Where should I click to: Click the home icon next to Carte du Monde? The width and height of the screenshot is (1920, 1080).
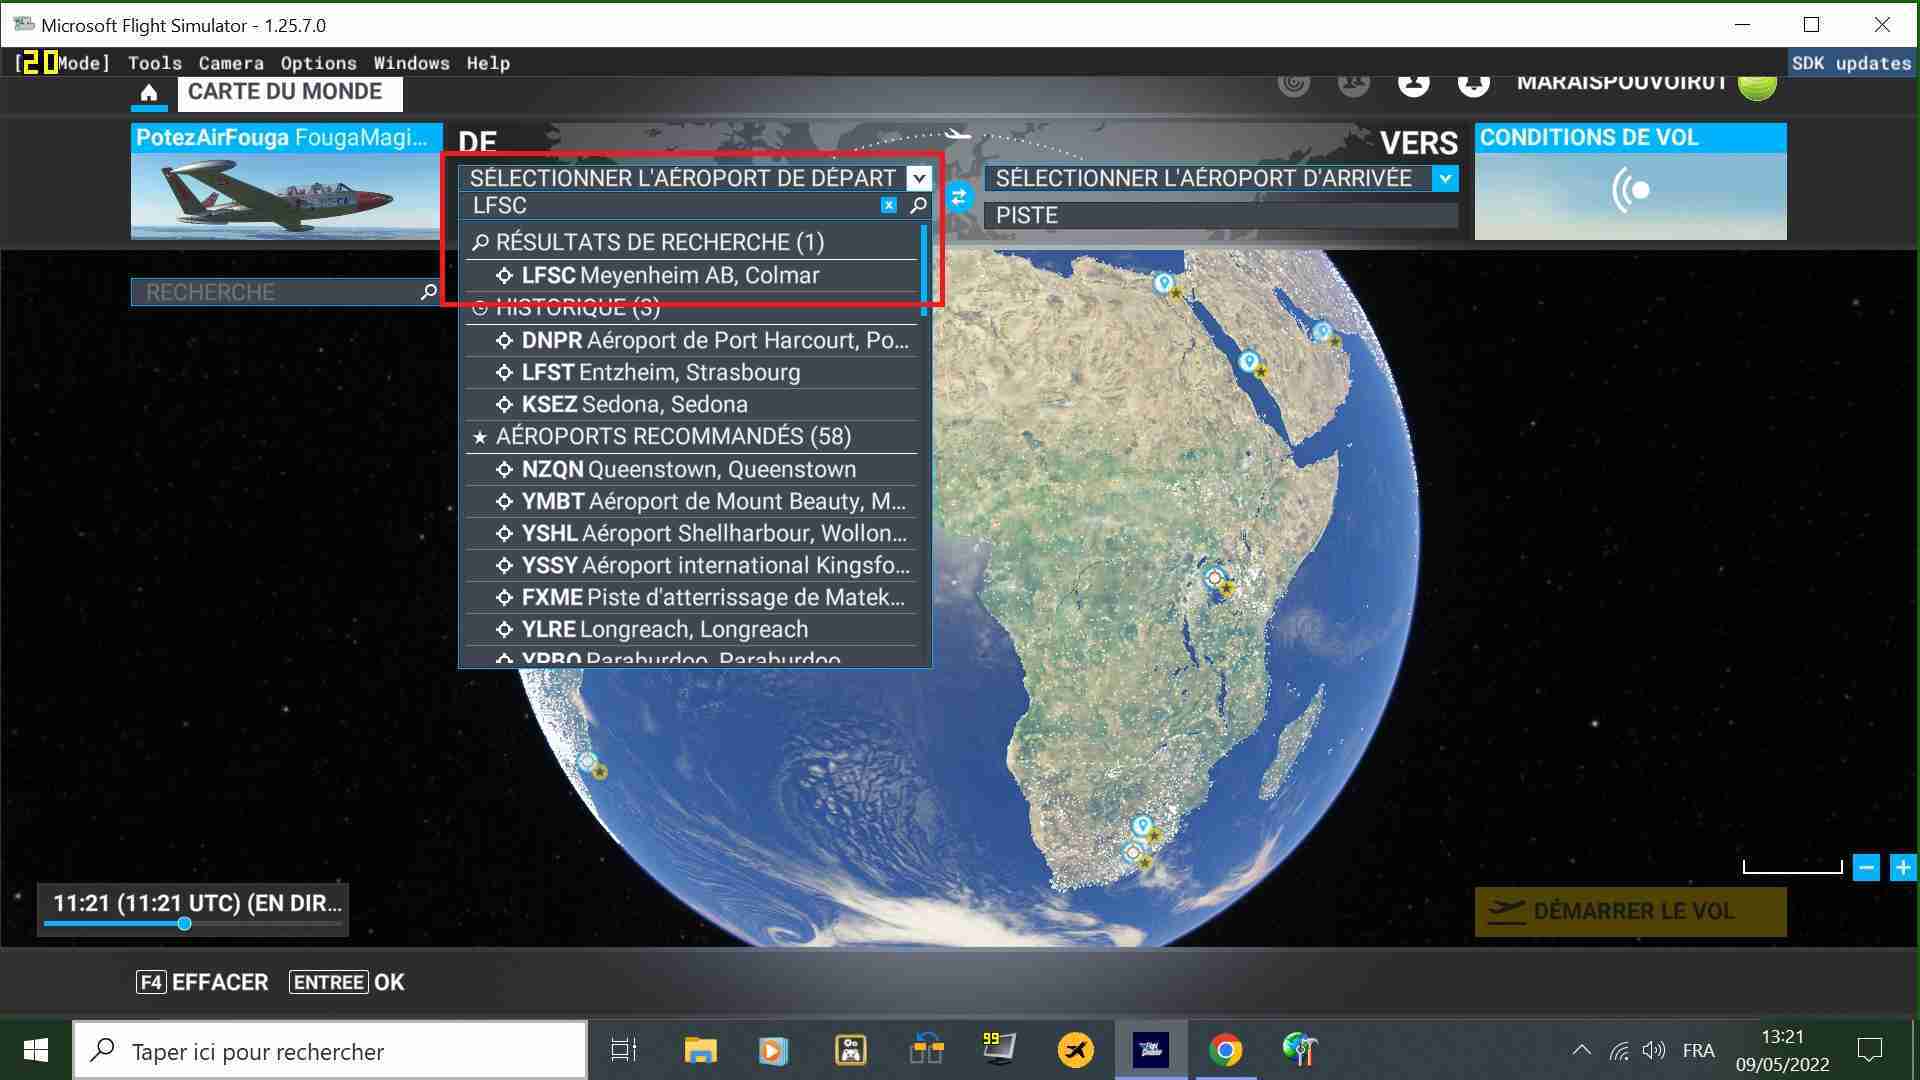149,93
